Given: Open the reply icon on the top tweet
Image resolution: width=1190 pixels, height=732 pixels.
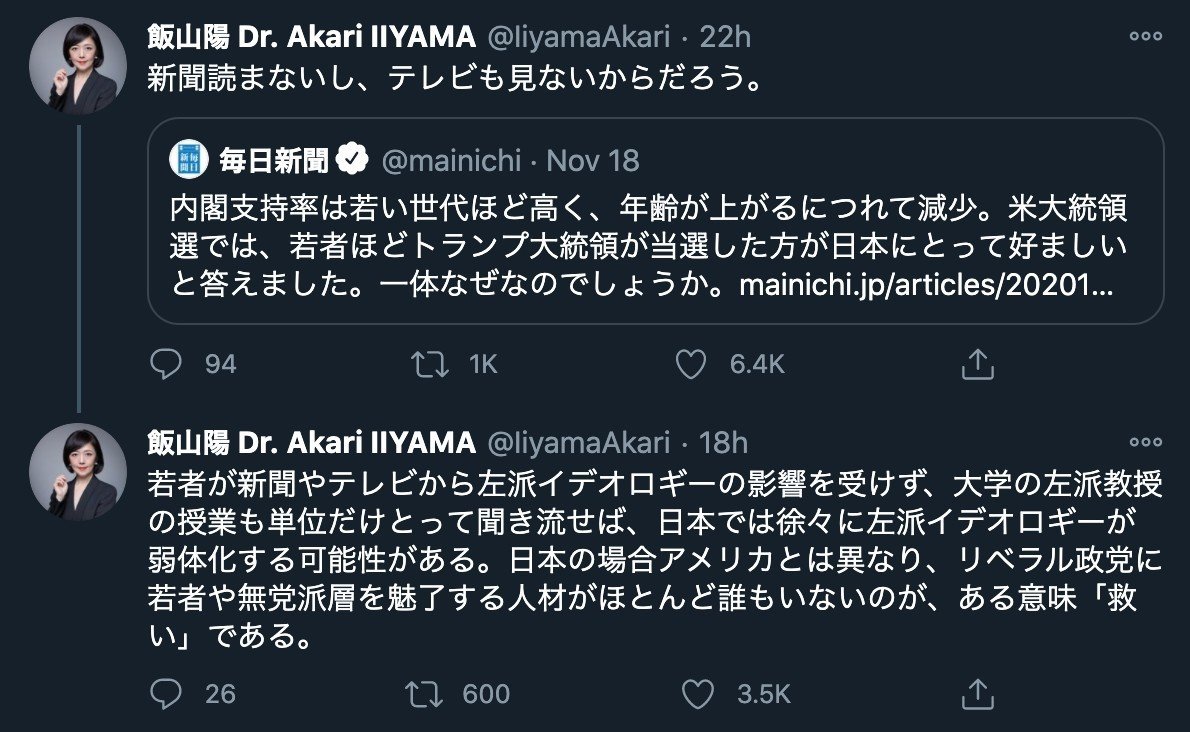Looking at the screenshot, I should tap(166, 364).
